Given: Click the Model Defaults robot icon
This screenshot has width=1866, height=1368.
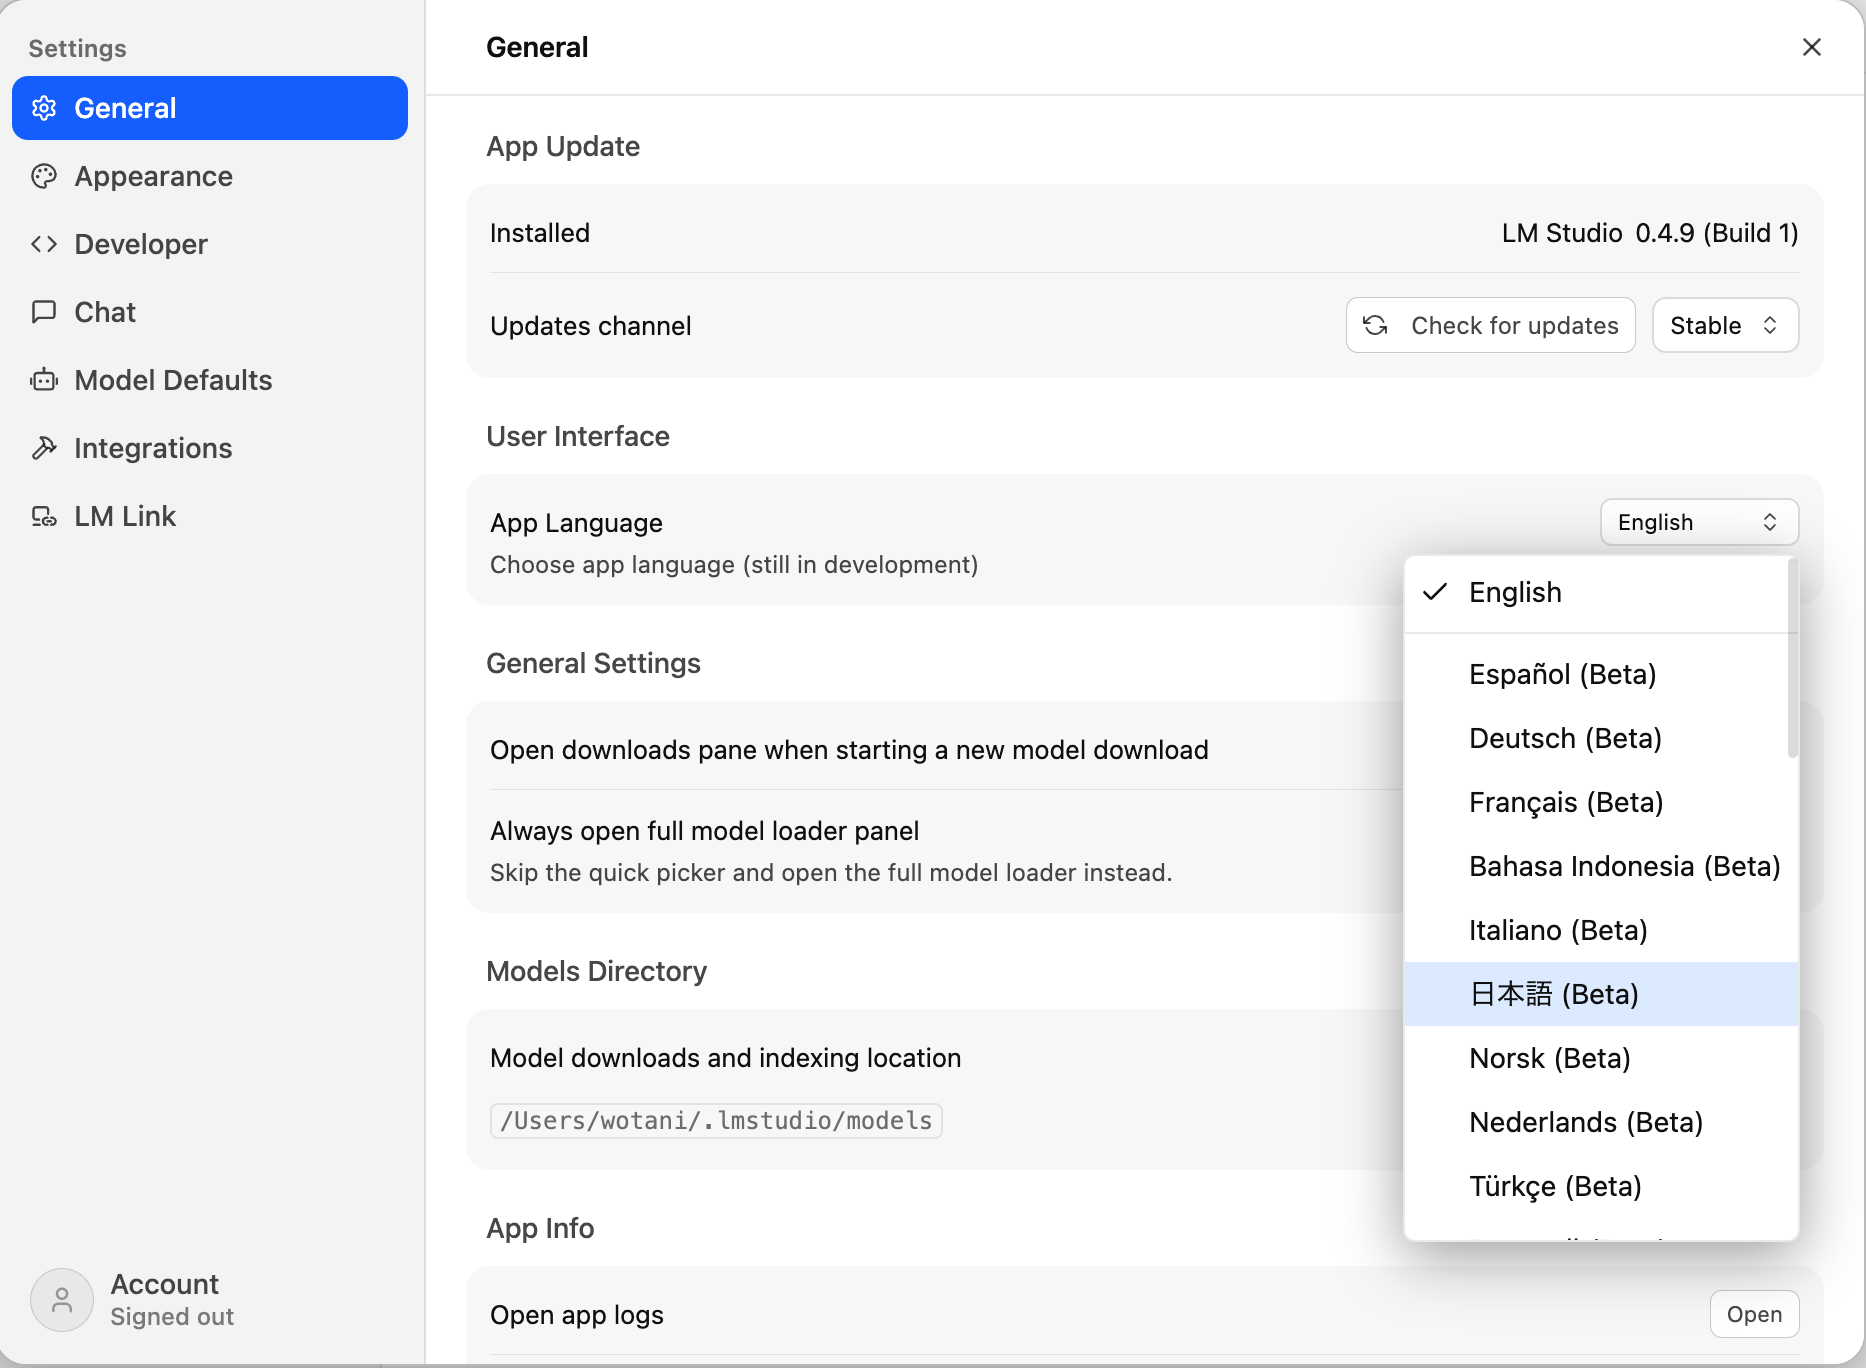Looking at the screenshot, I should pos(44,380).
